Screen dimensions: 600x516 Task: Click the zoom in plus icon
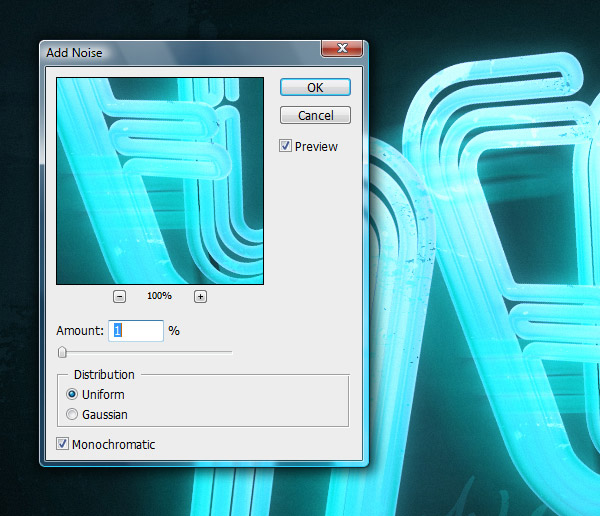(x=201, y=296)
